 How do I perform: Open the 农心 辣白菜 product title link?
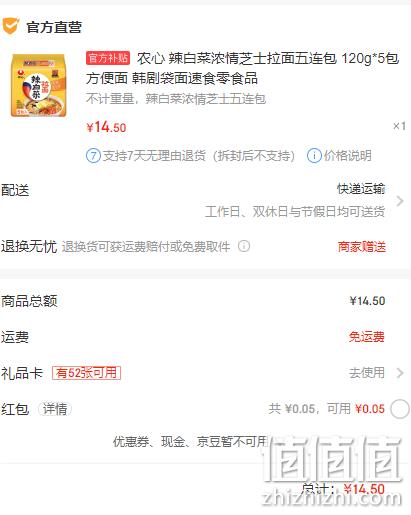click(243, 68)
